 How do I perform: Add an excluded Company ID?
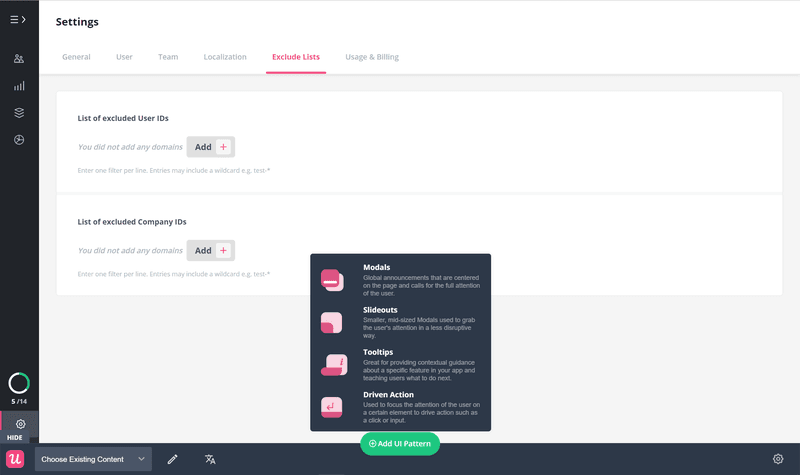pos(211,251)
